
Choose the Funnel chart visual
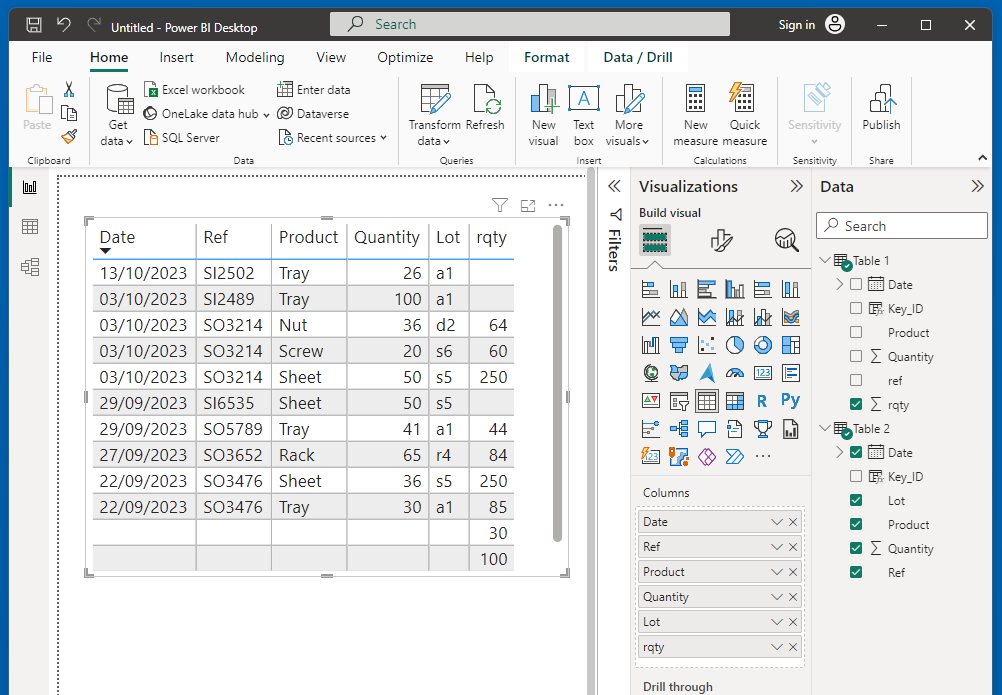(679, 345)
